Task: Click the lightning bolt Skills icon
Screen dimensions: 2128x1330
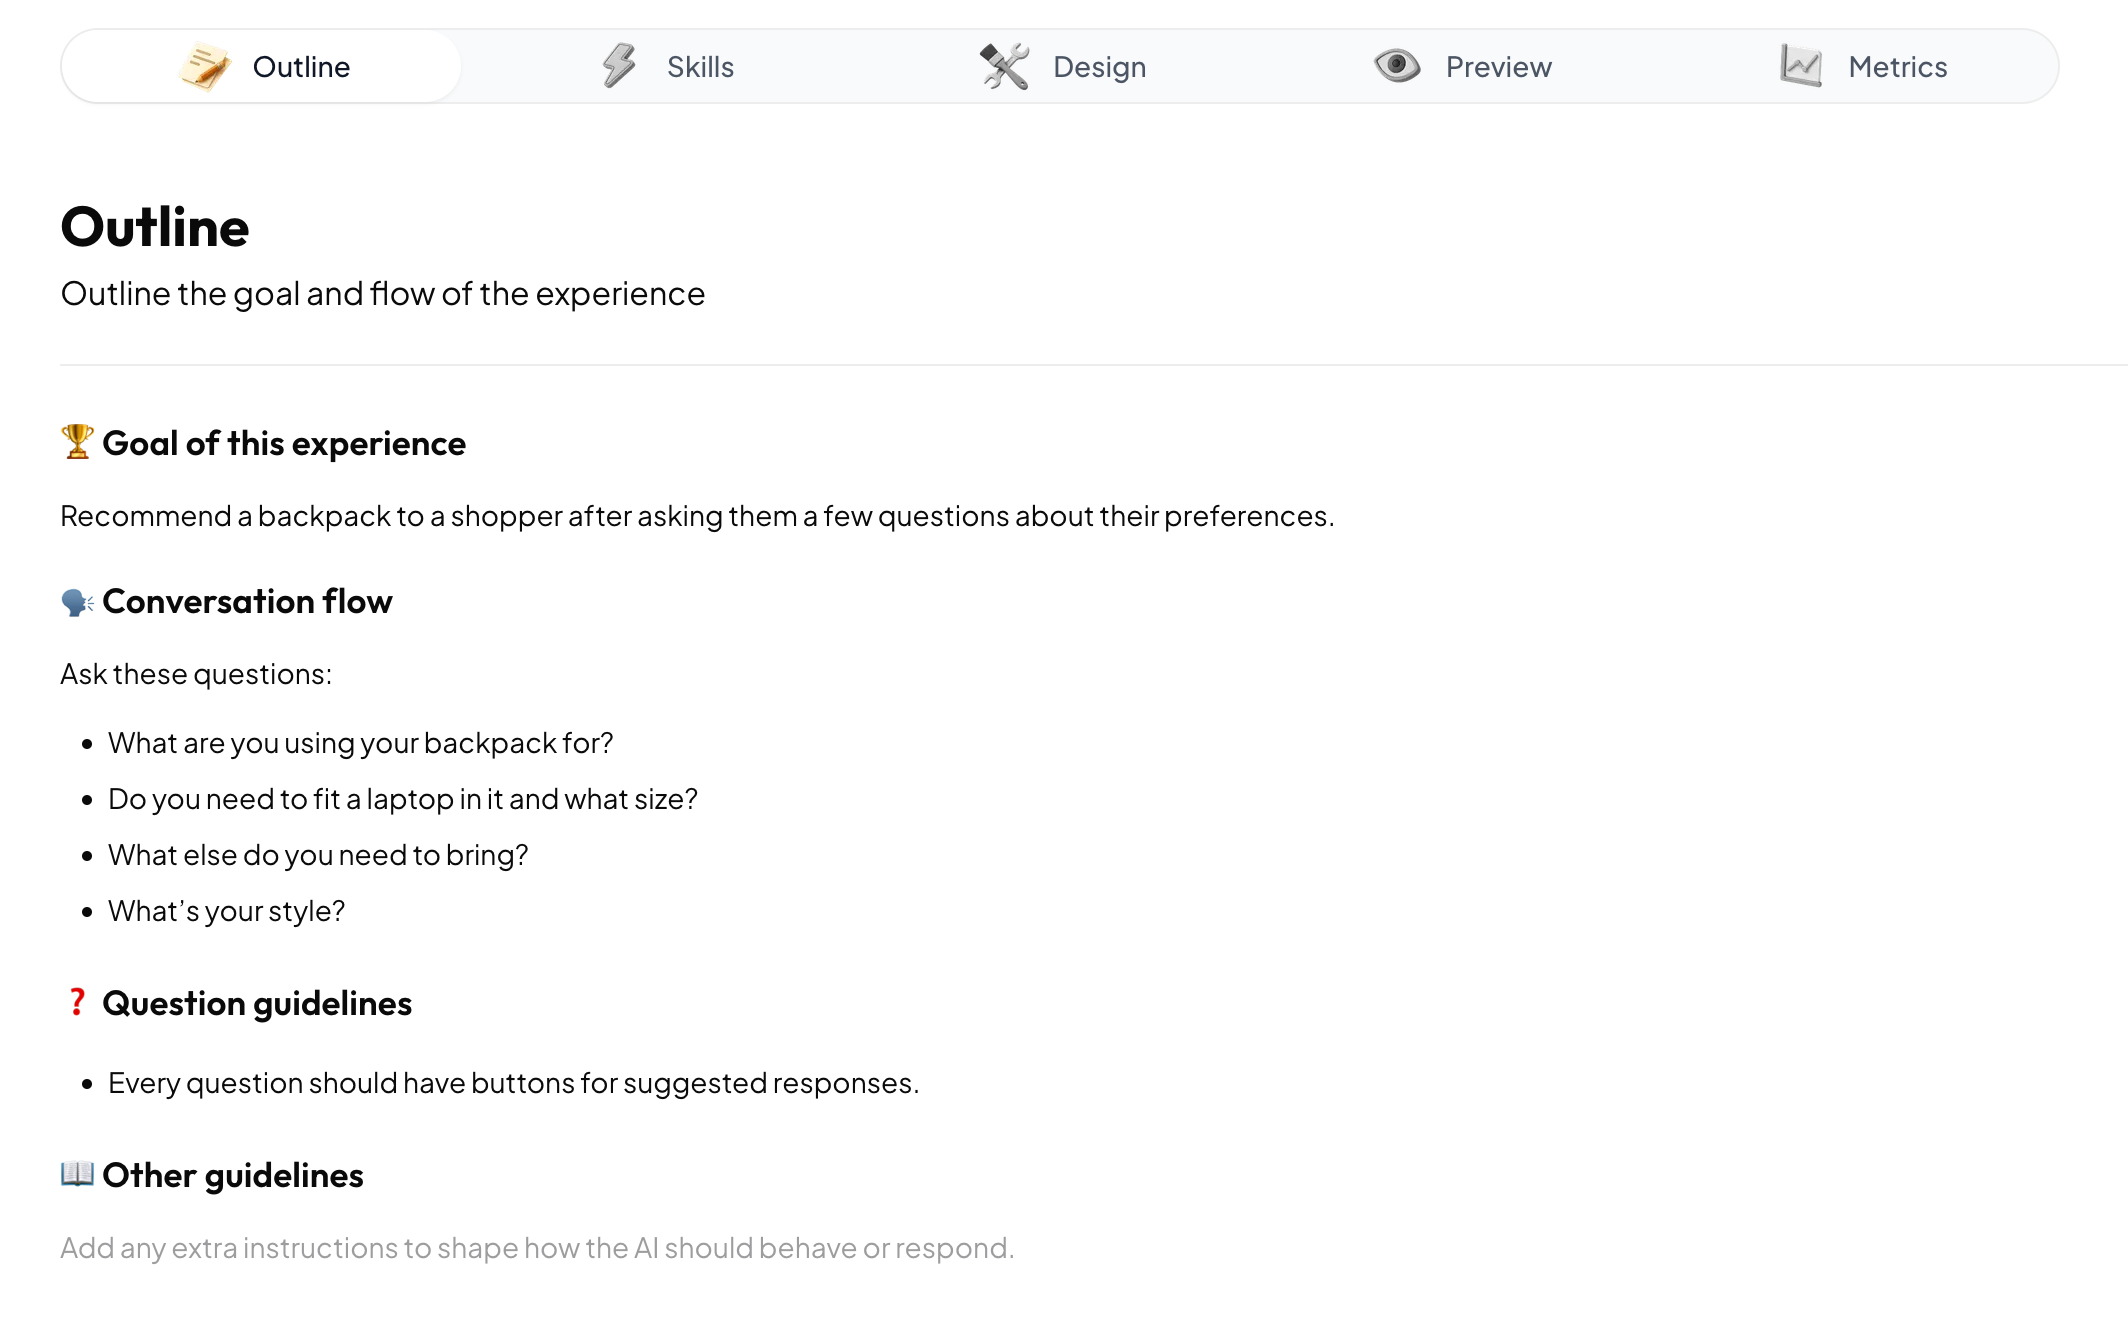Action: 620,67
